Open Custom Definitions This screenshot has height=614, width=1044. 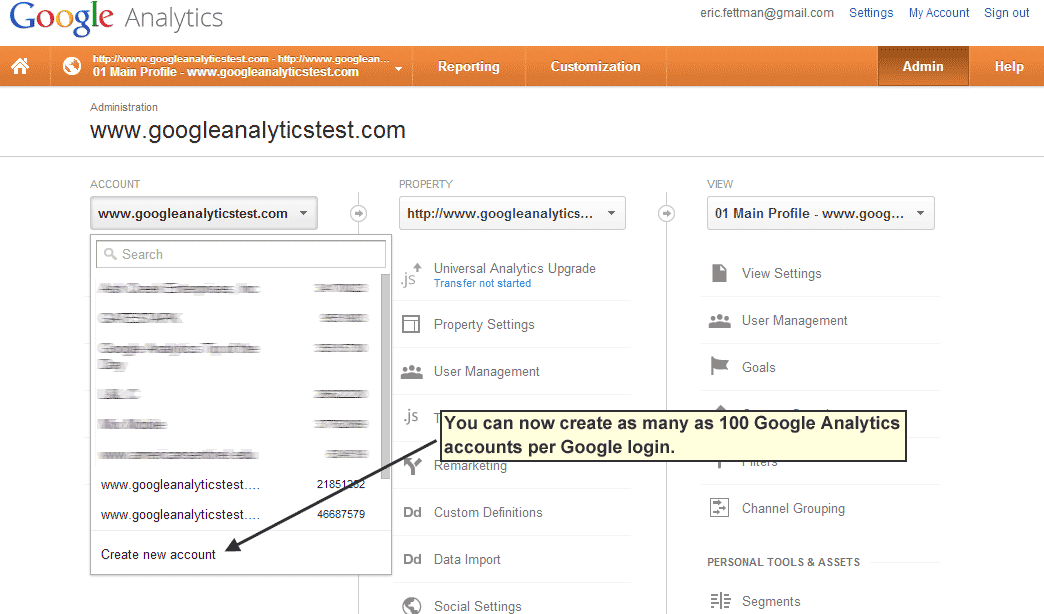(x=488, y=512)
